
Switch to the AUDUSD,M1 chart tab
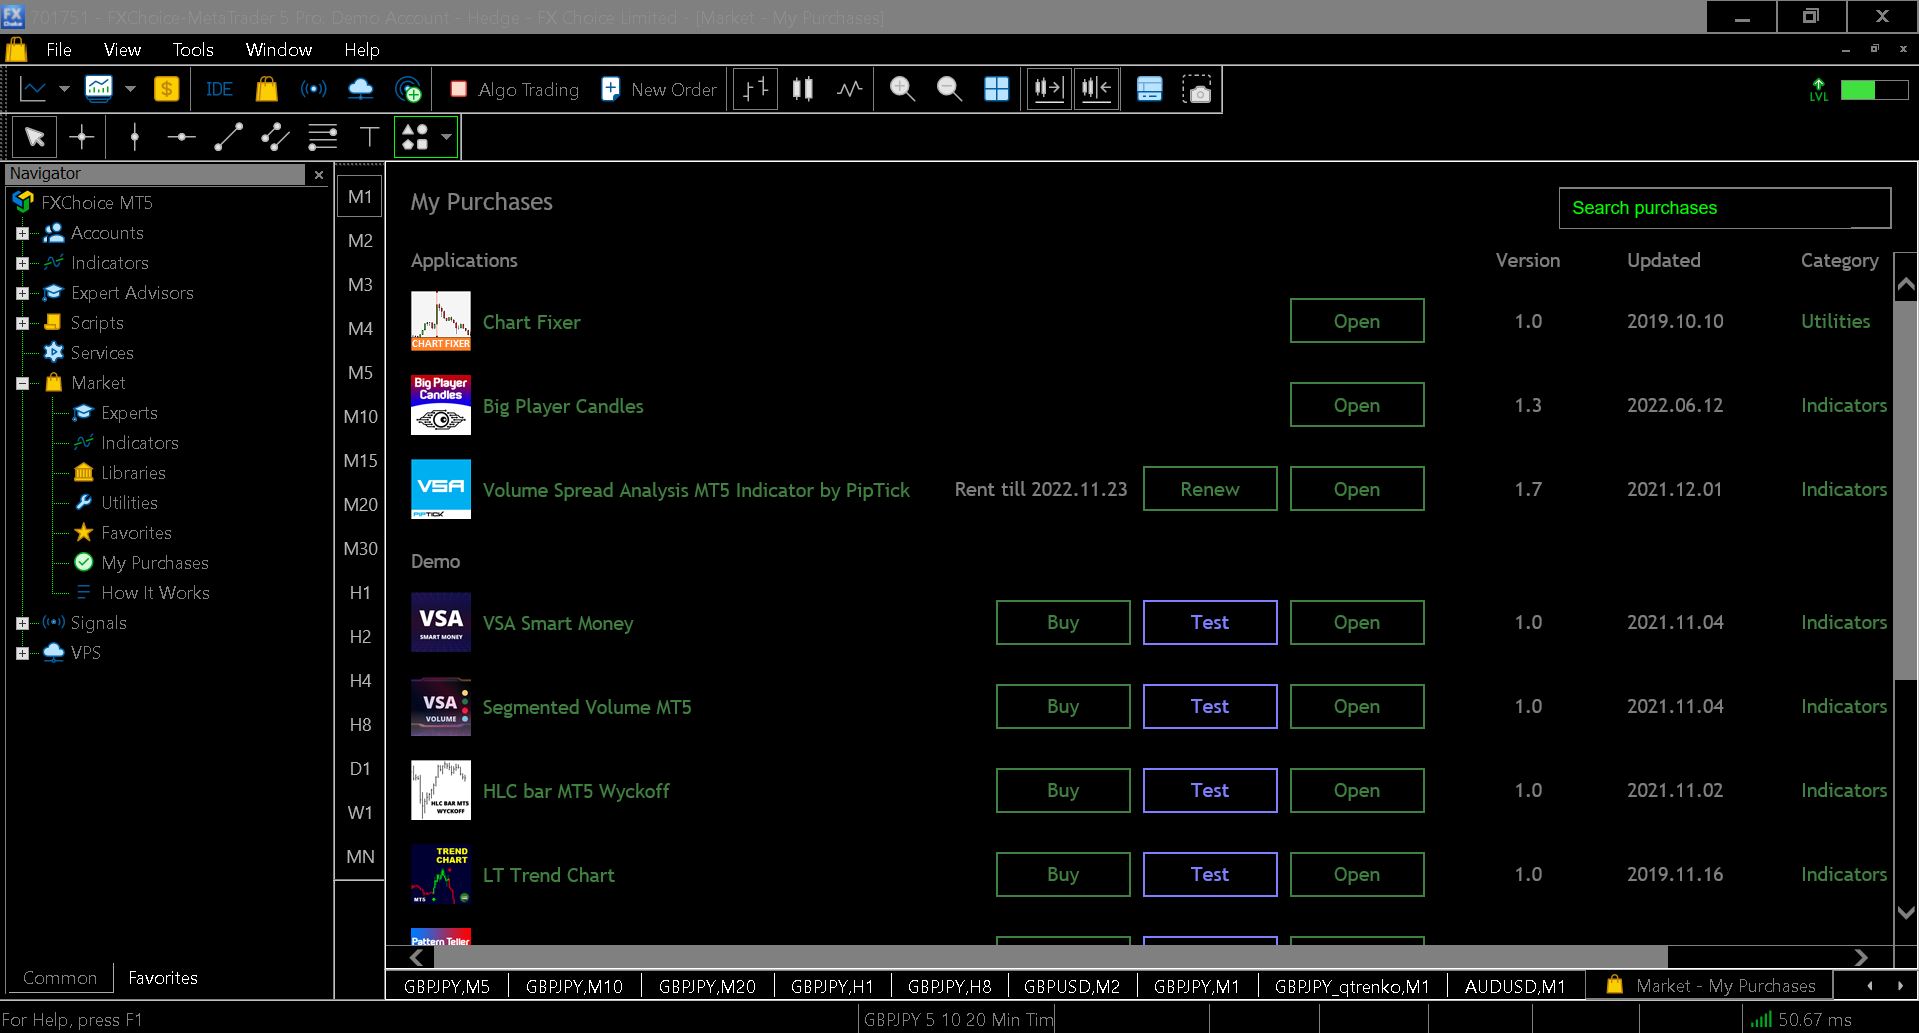point(1515,986)
